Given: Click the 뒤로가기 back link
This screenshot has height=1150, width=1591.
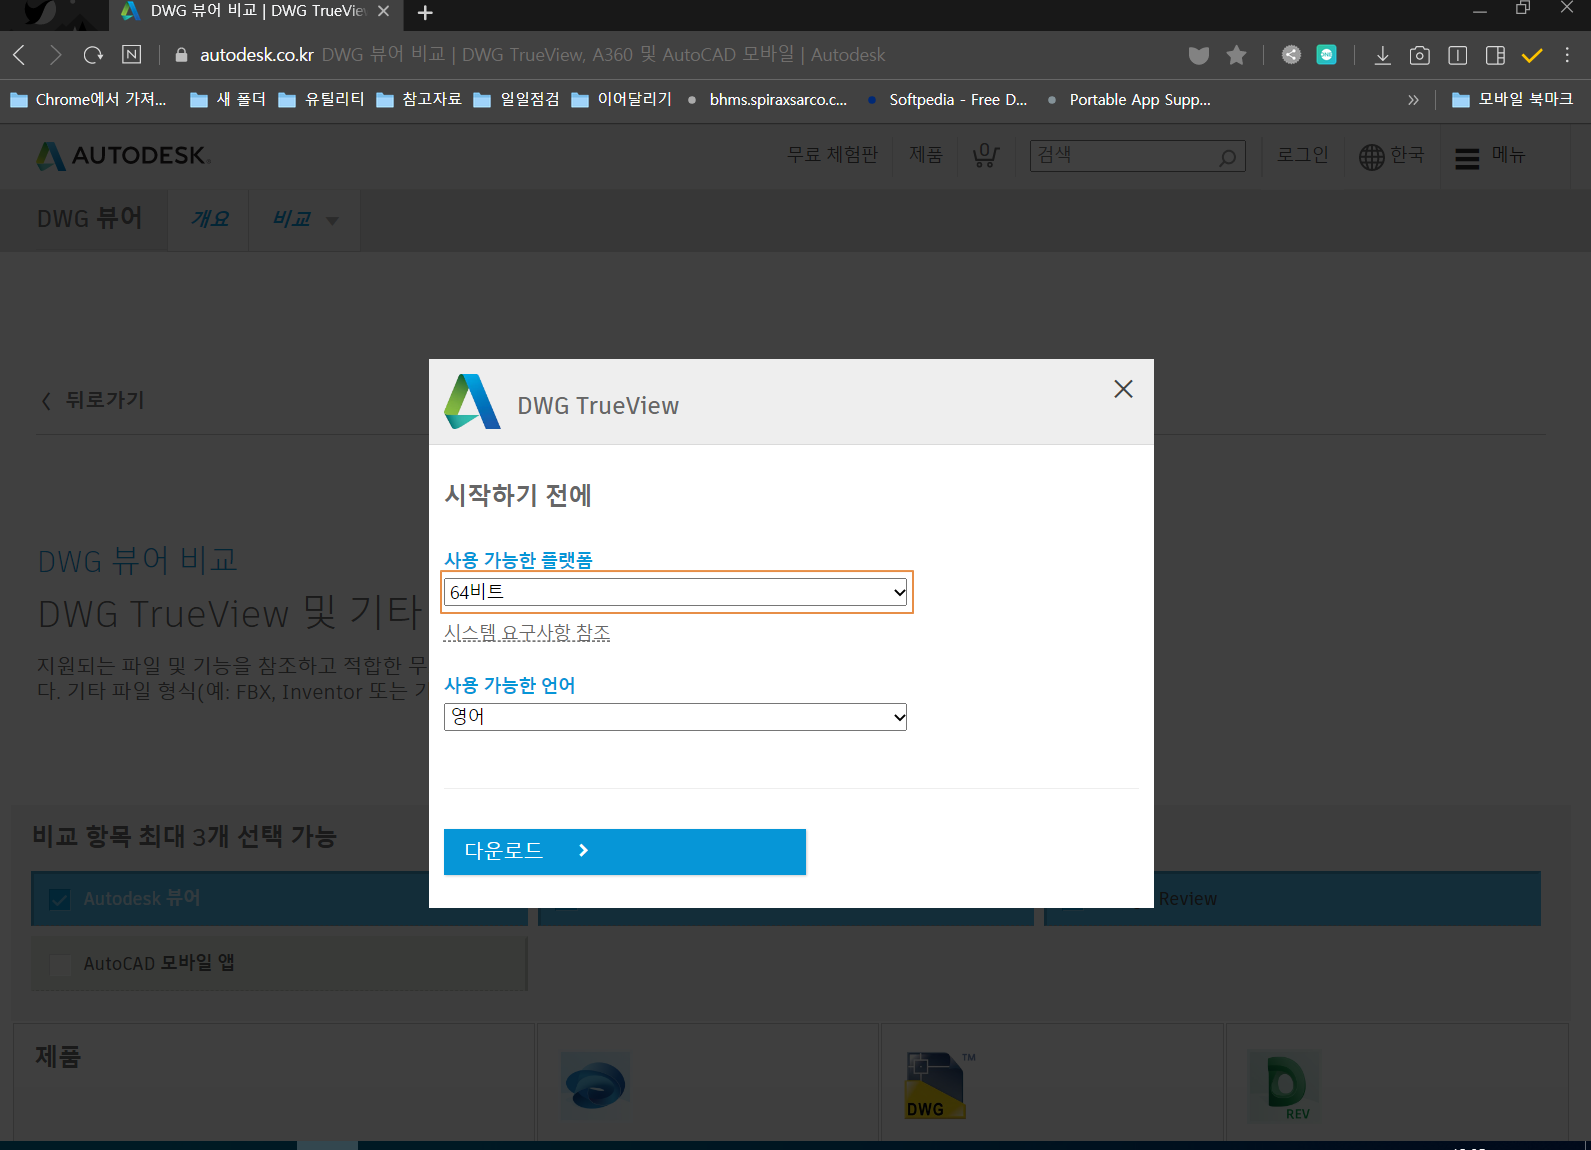Looking at the screenshot, I should (93, 400).
